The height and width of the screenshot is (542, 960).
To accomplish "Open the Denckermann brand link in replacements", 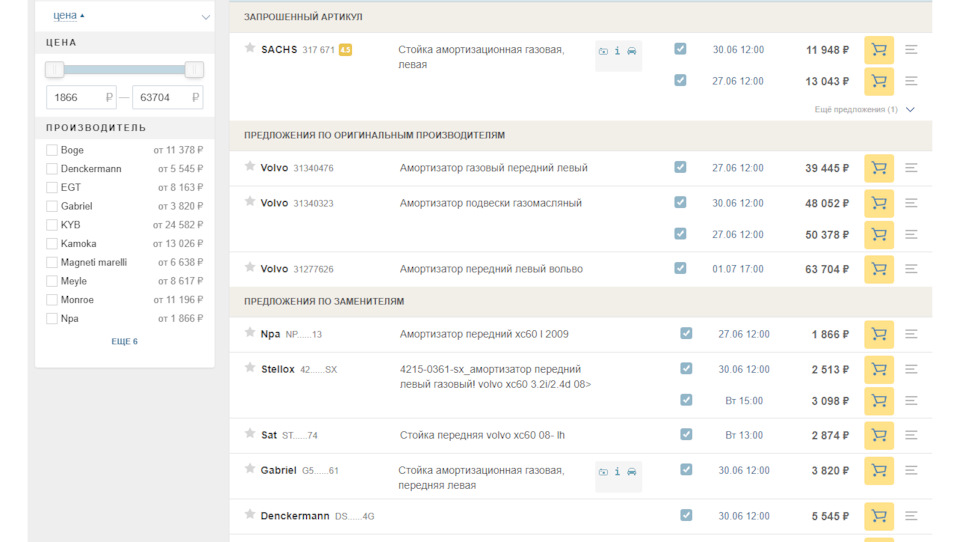I will (295, 516).
